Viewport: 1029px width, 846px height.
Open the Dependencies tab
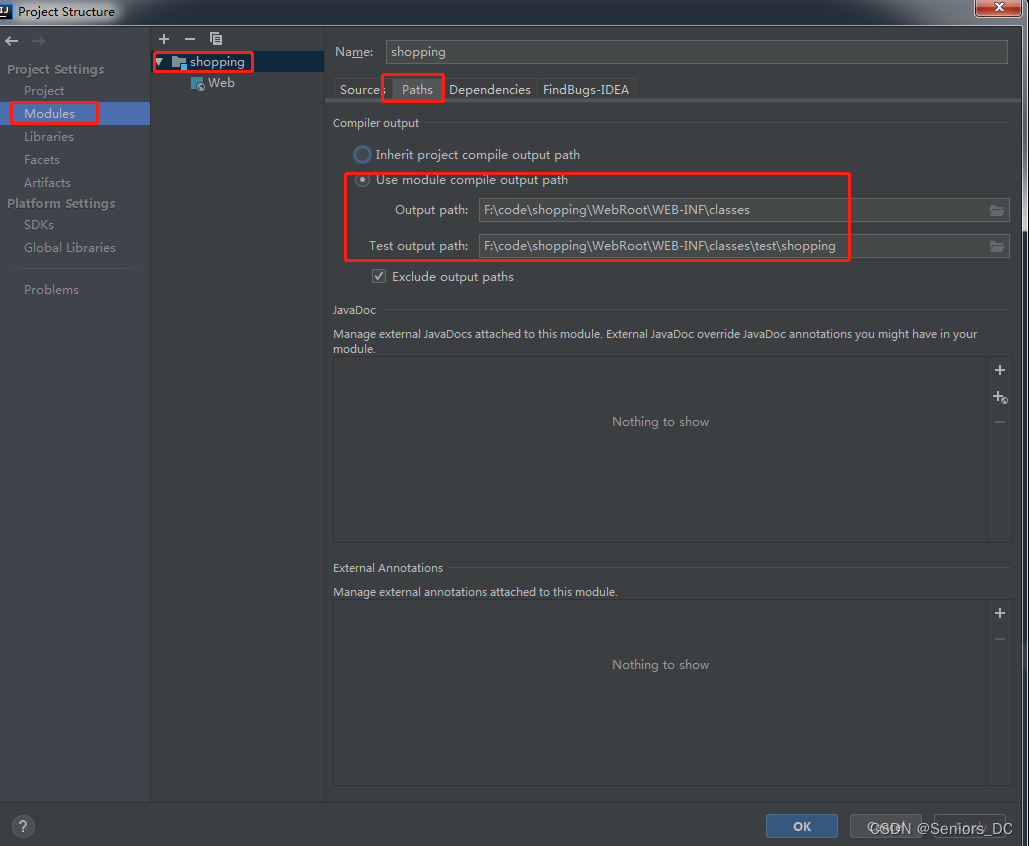coord(490,90)
